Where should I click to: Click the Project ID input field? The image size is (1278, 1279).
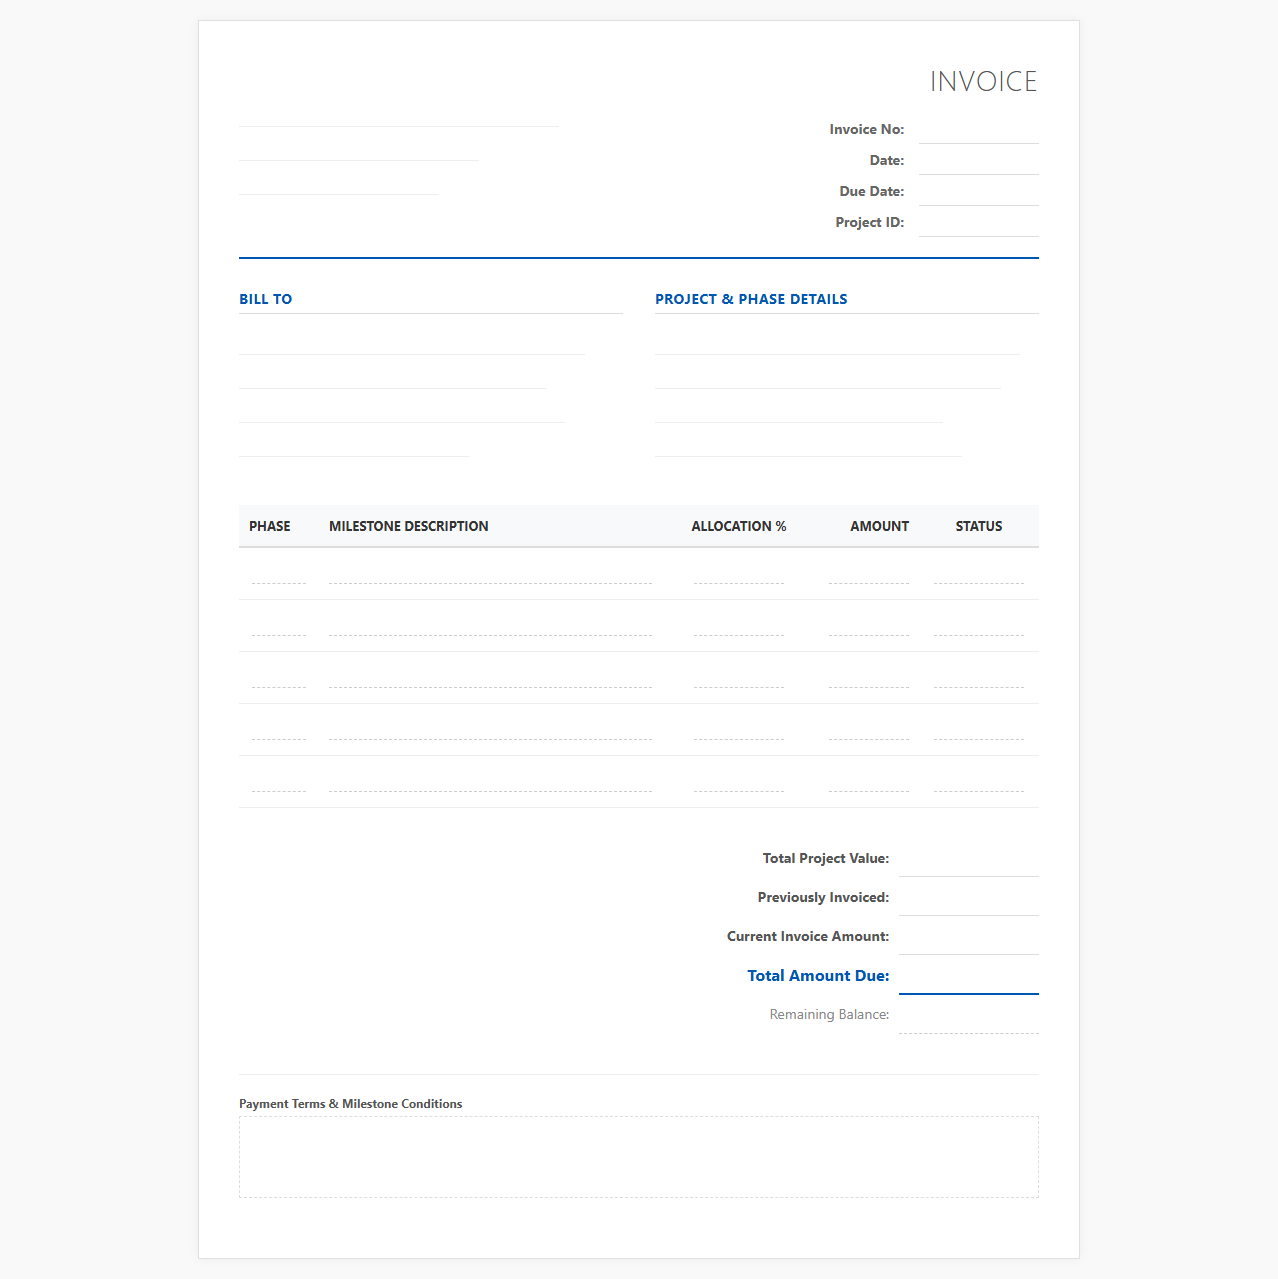tap(978, 223)
